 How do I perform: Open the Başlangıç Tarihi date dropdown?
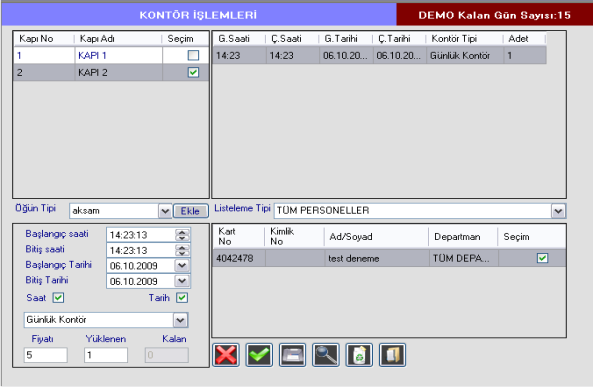coord(182,266)
